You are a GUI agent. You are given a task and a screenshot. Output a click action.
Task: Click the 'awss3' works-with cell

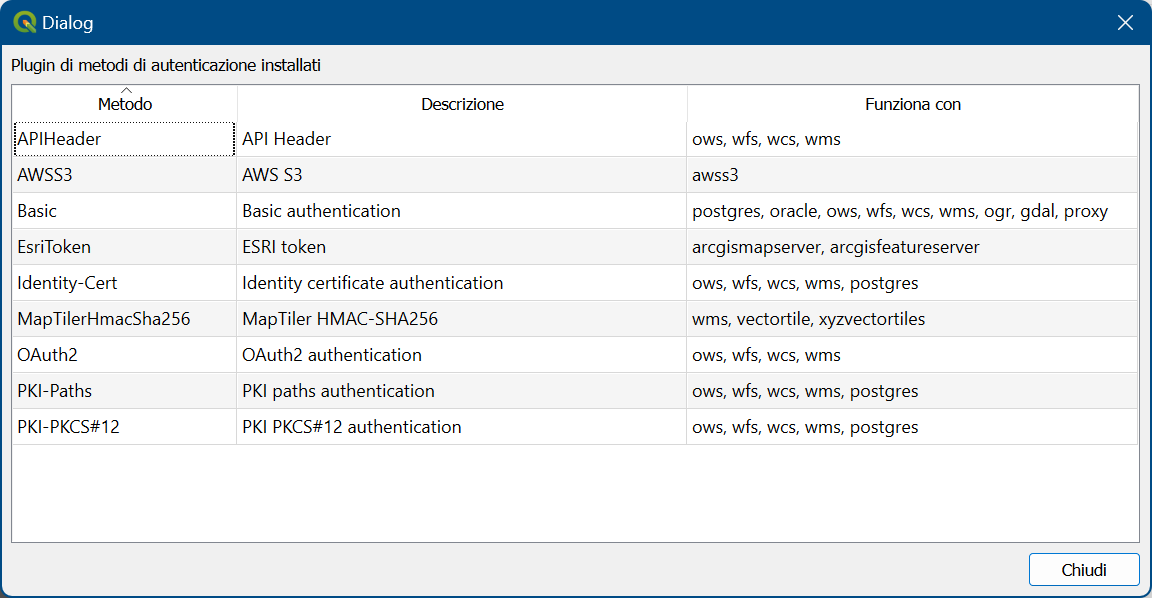(912, 175)
